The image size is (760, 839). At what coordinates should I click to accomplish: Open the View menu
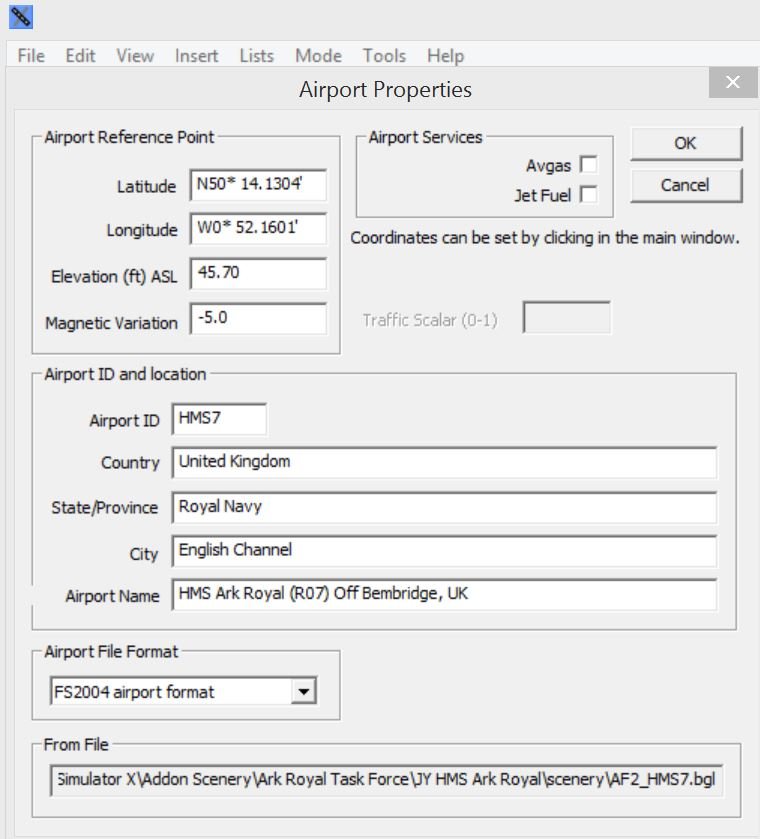click(135, 56)
